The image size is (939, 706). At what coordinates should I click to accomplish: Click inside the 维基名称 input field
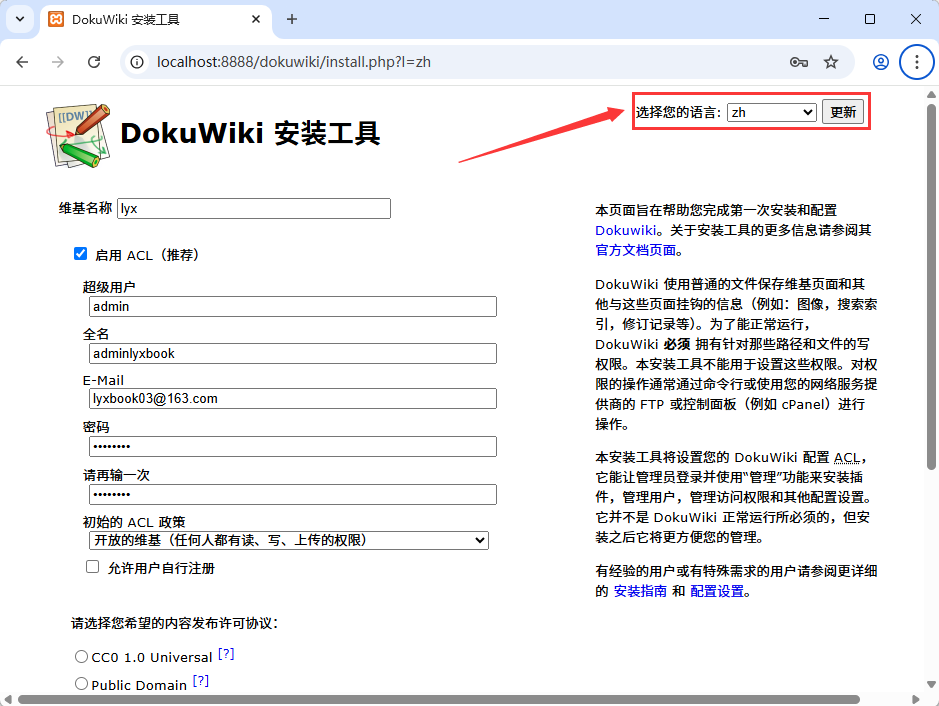pyautogui.click(x=253, y=208)
